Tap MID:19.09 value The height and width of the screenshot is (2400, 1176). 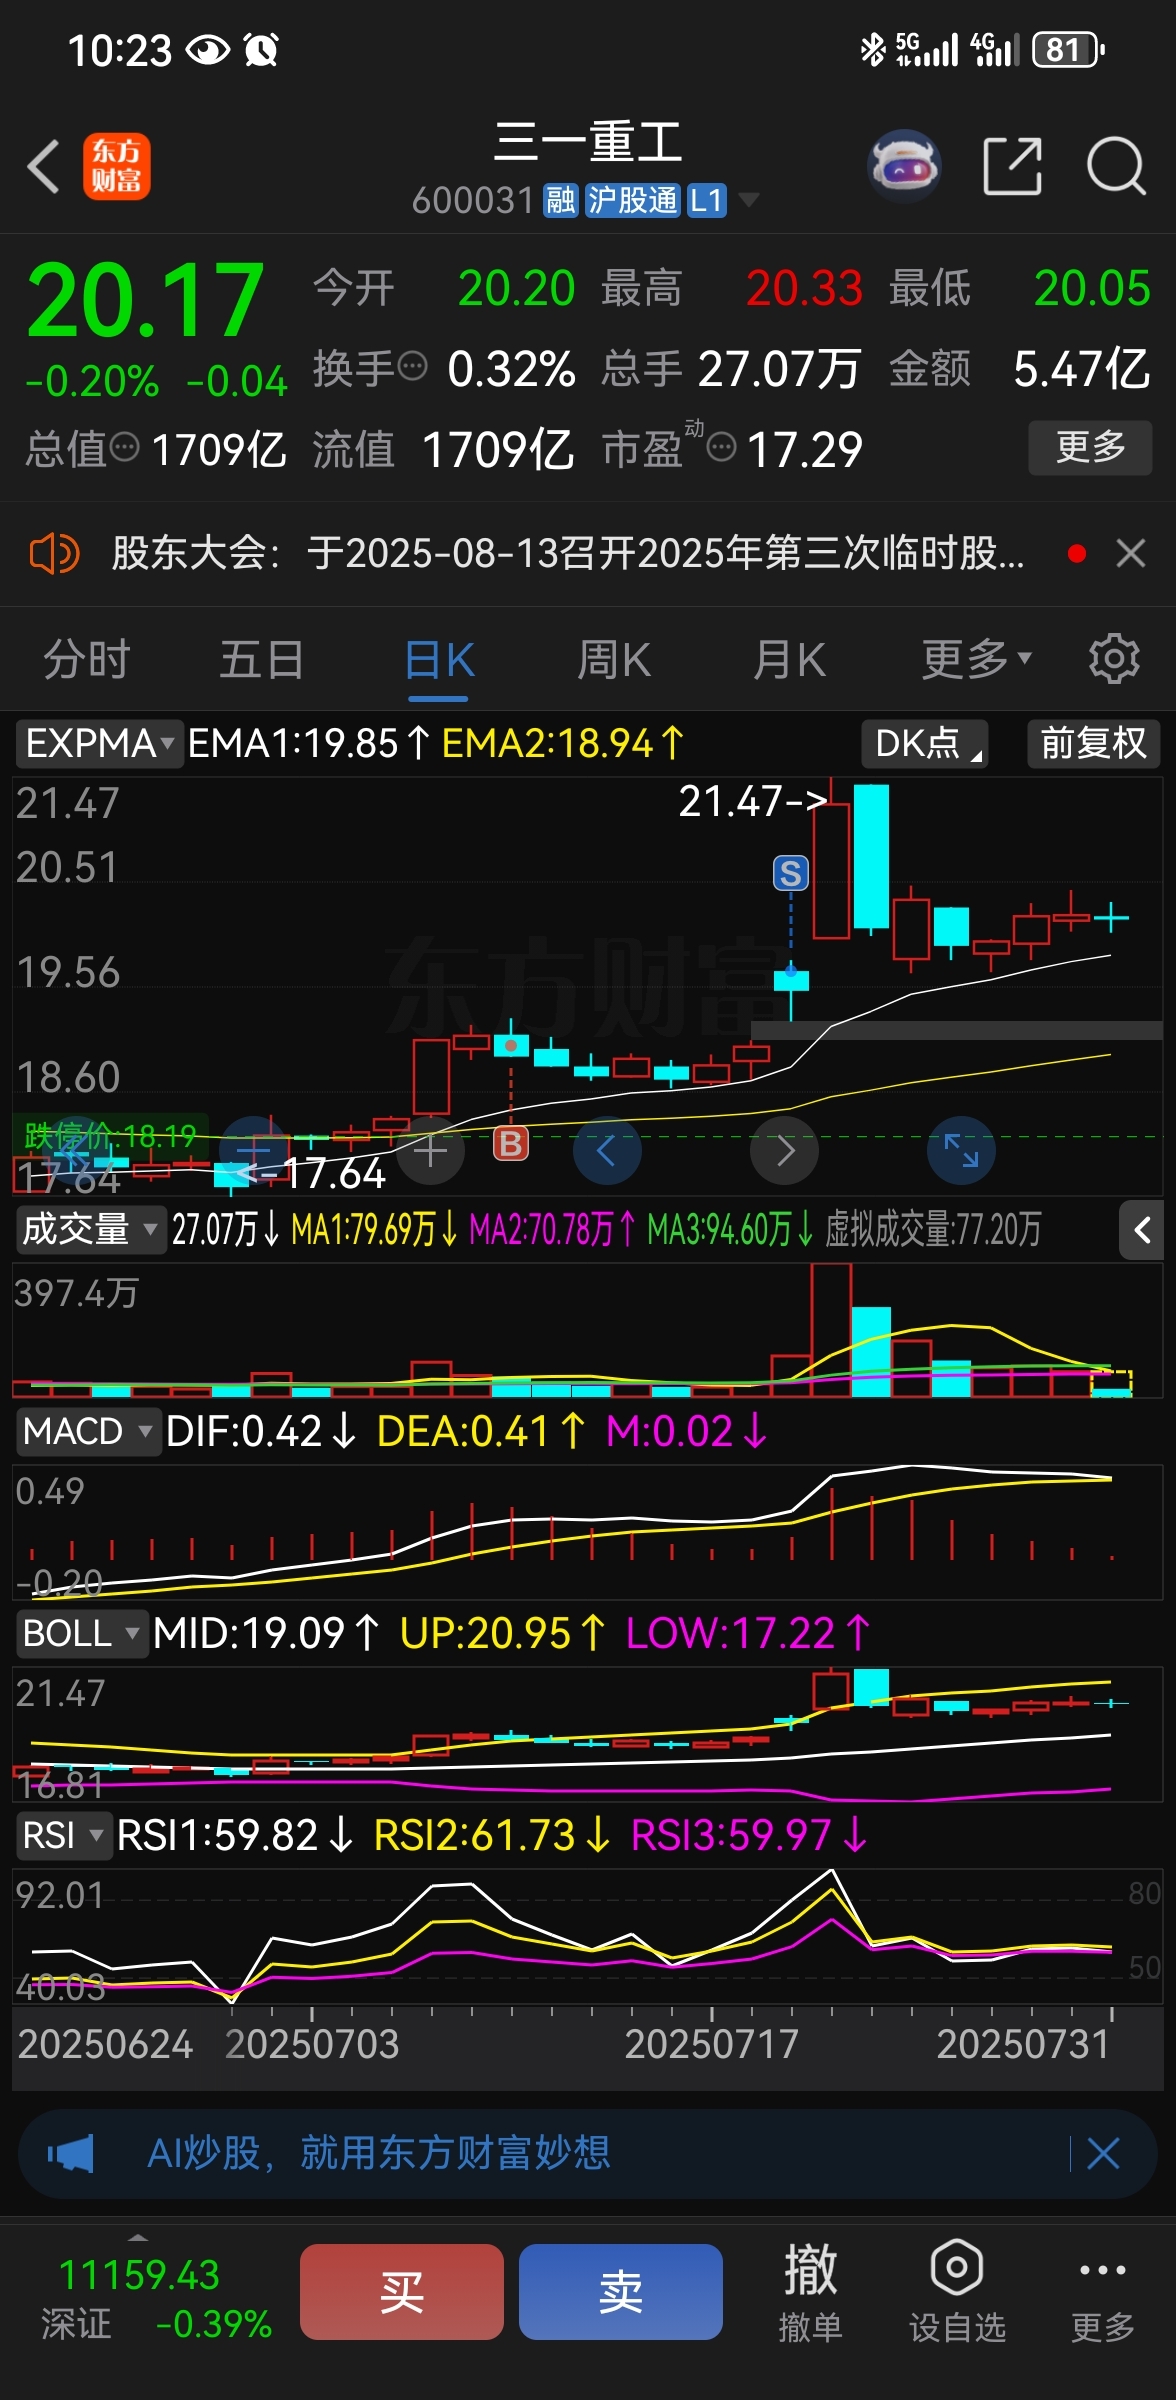pyautogui.click(x=266, y=1633)
